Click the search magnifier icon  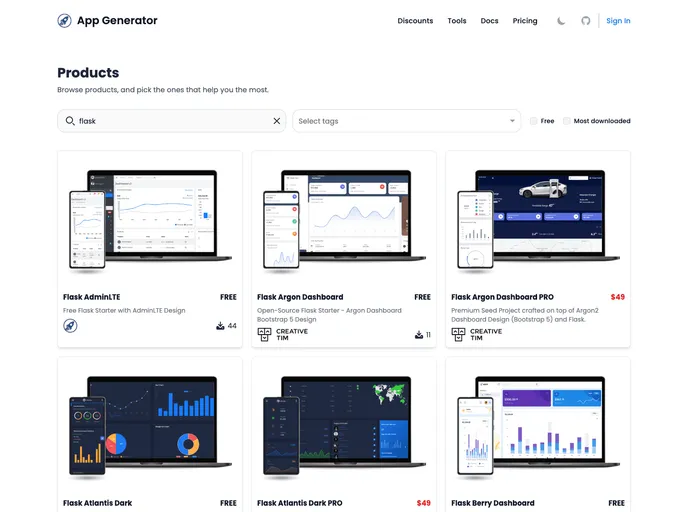tap(69, 121)
